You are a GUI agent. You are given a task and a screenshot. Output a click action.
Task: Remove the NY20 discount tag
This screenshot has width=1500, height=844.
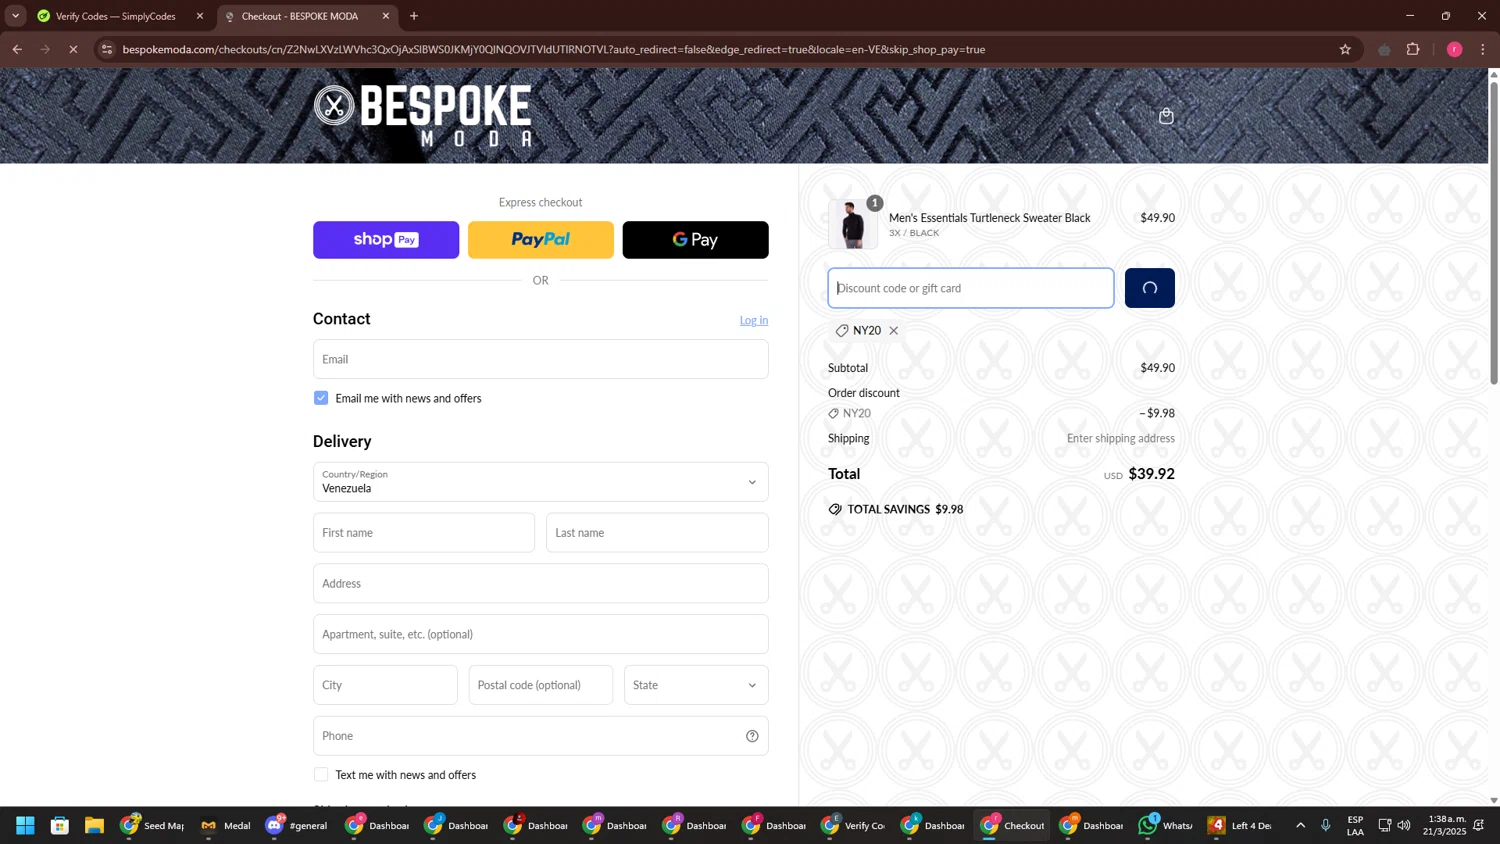[894, 331]
